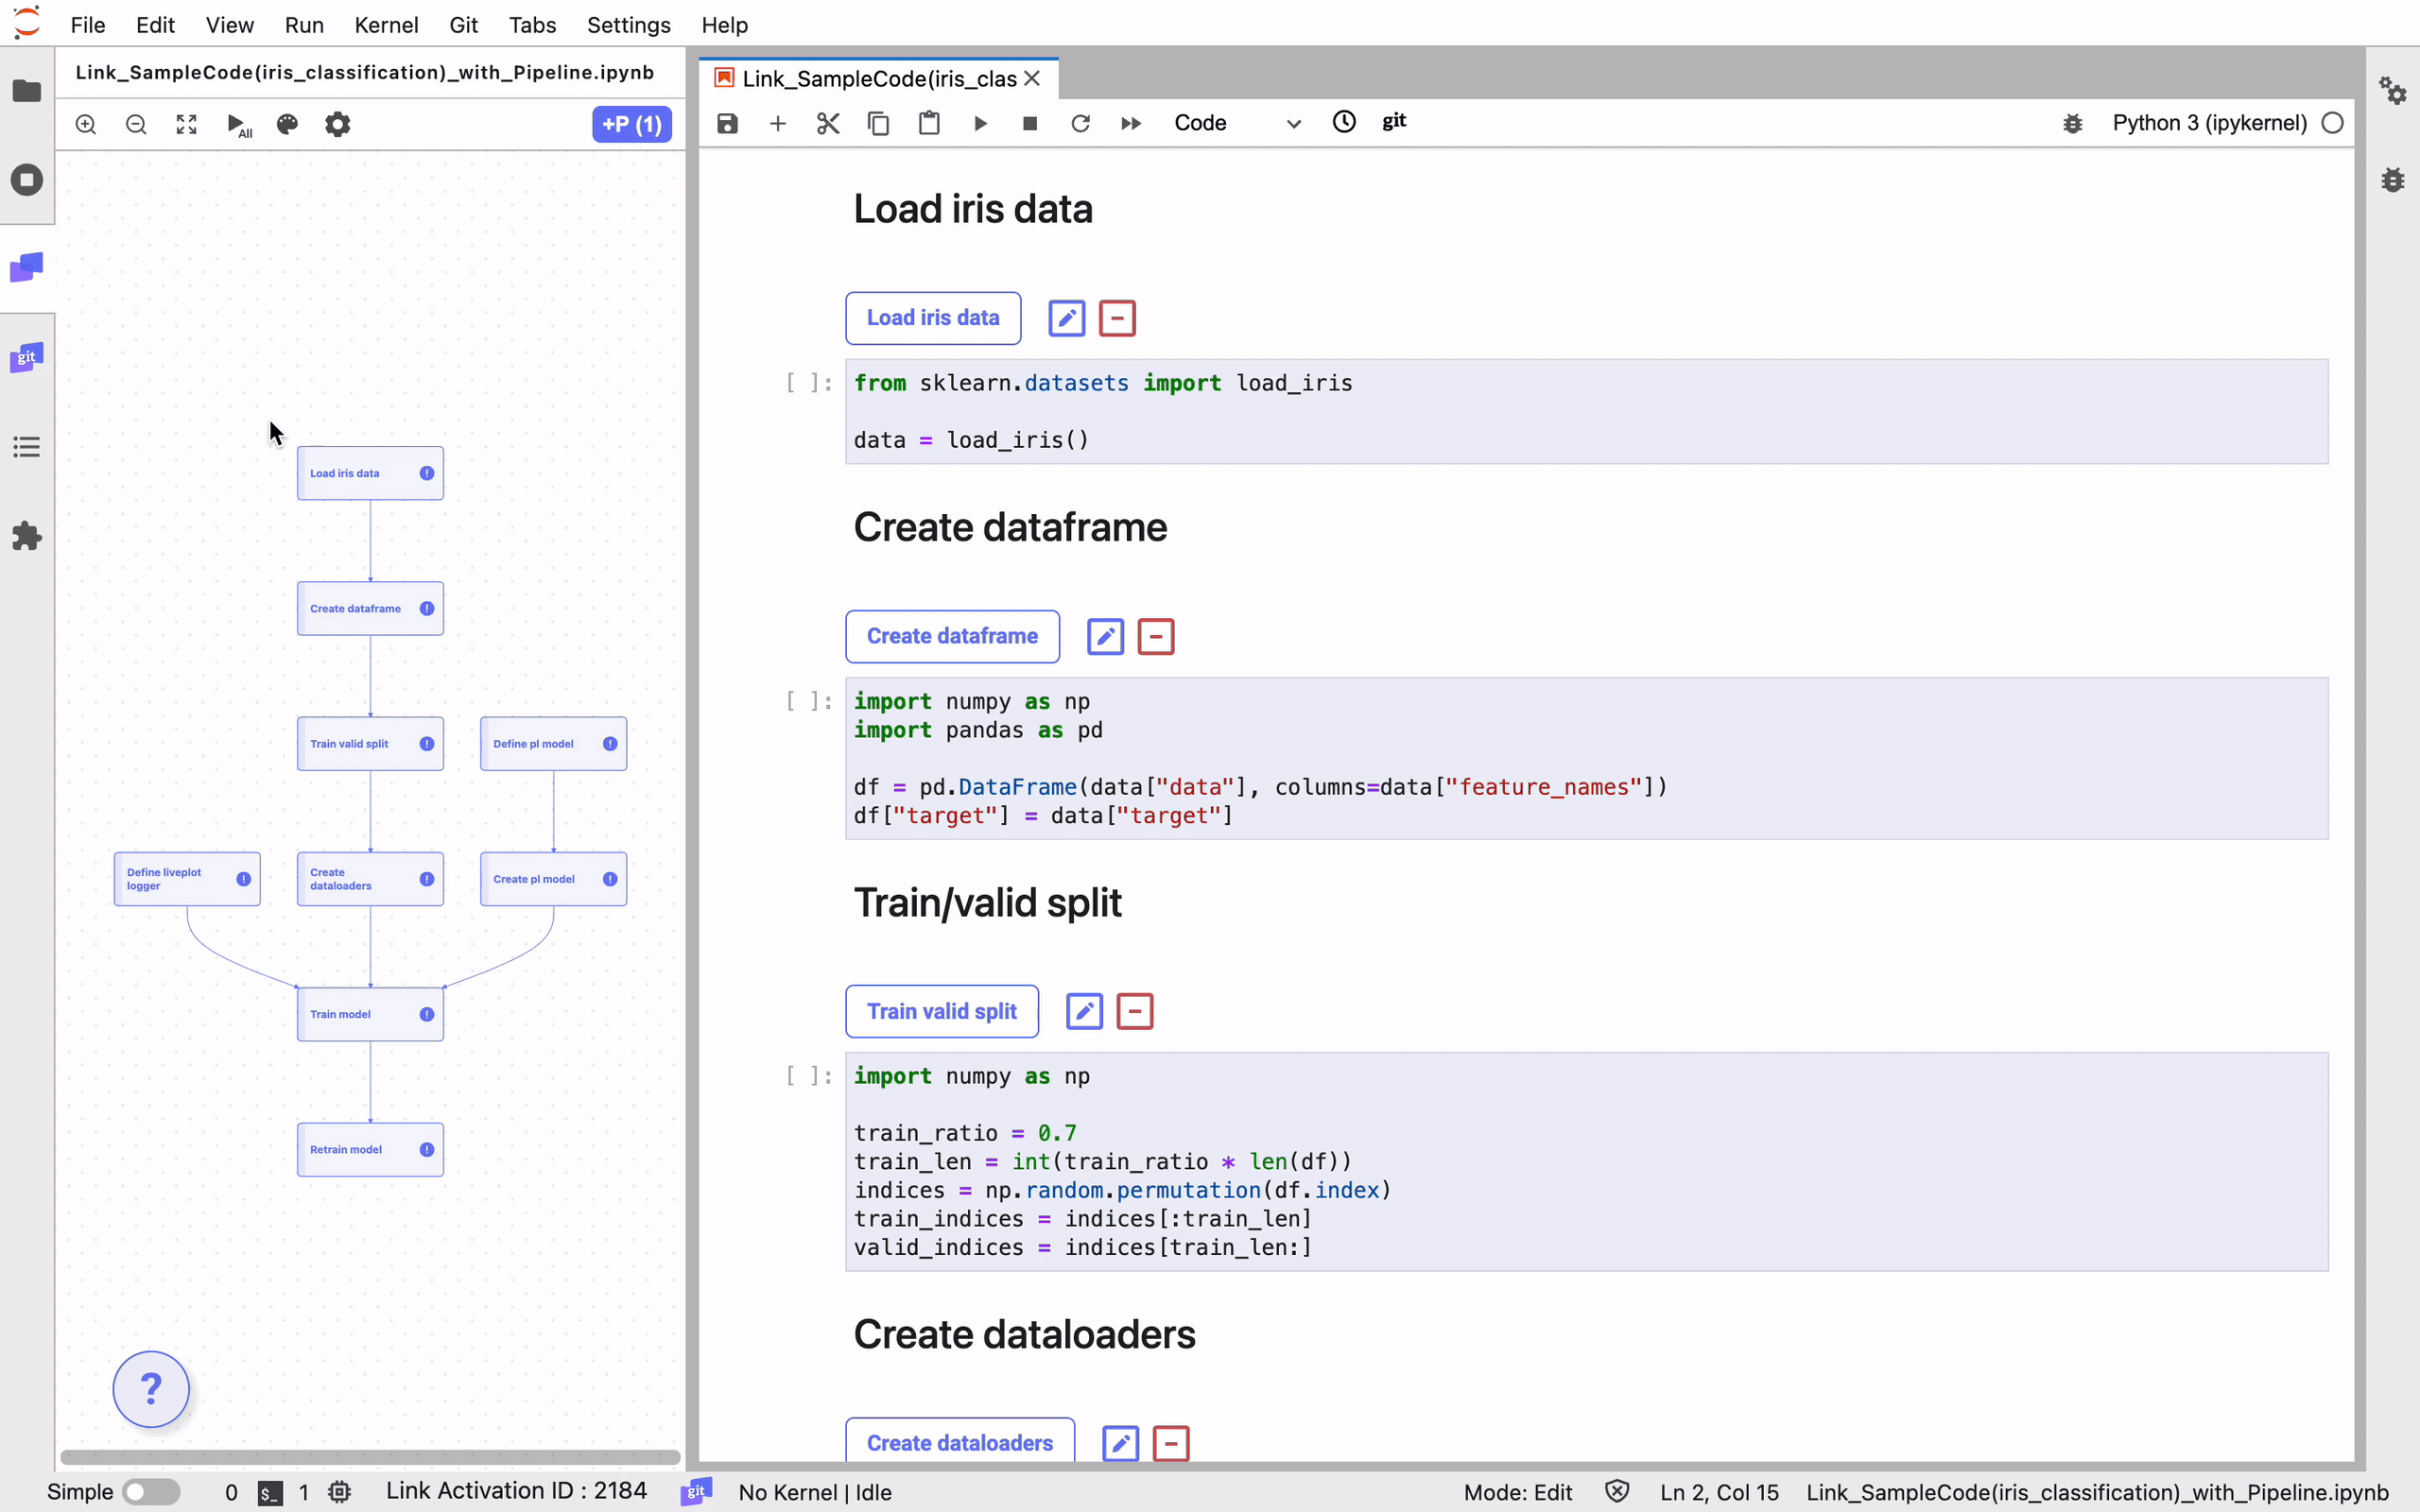Toggle the Simple mode switch
The height and width of the screenshot is (1512, 2420).
point(151,1492)
